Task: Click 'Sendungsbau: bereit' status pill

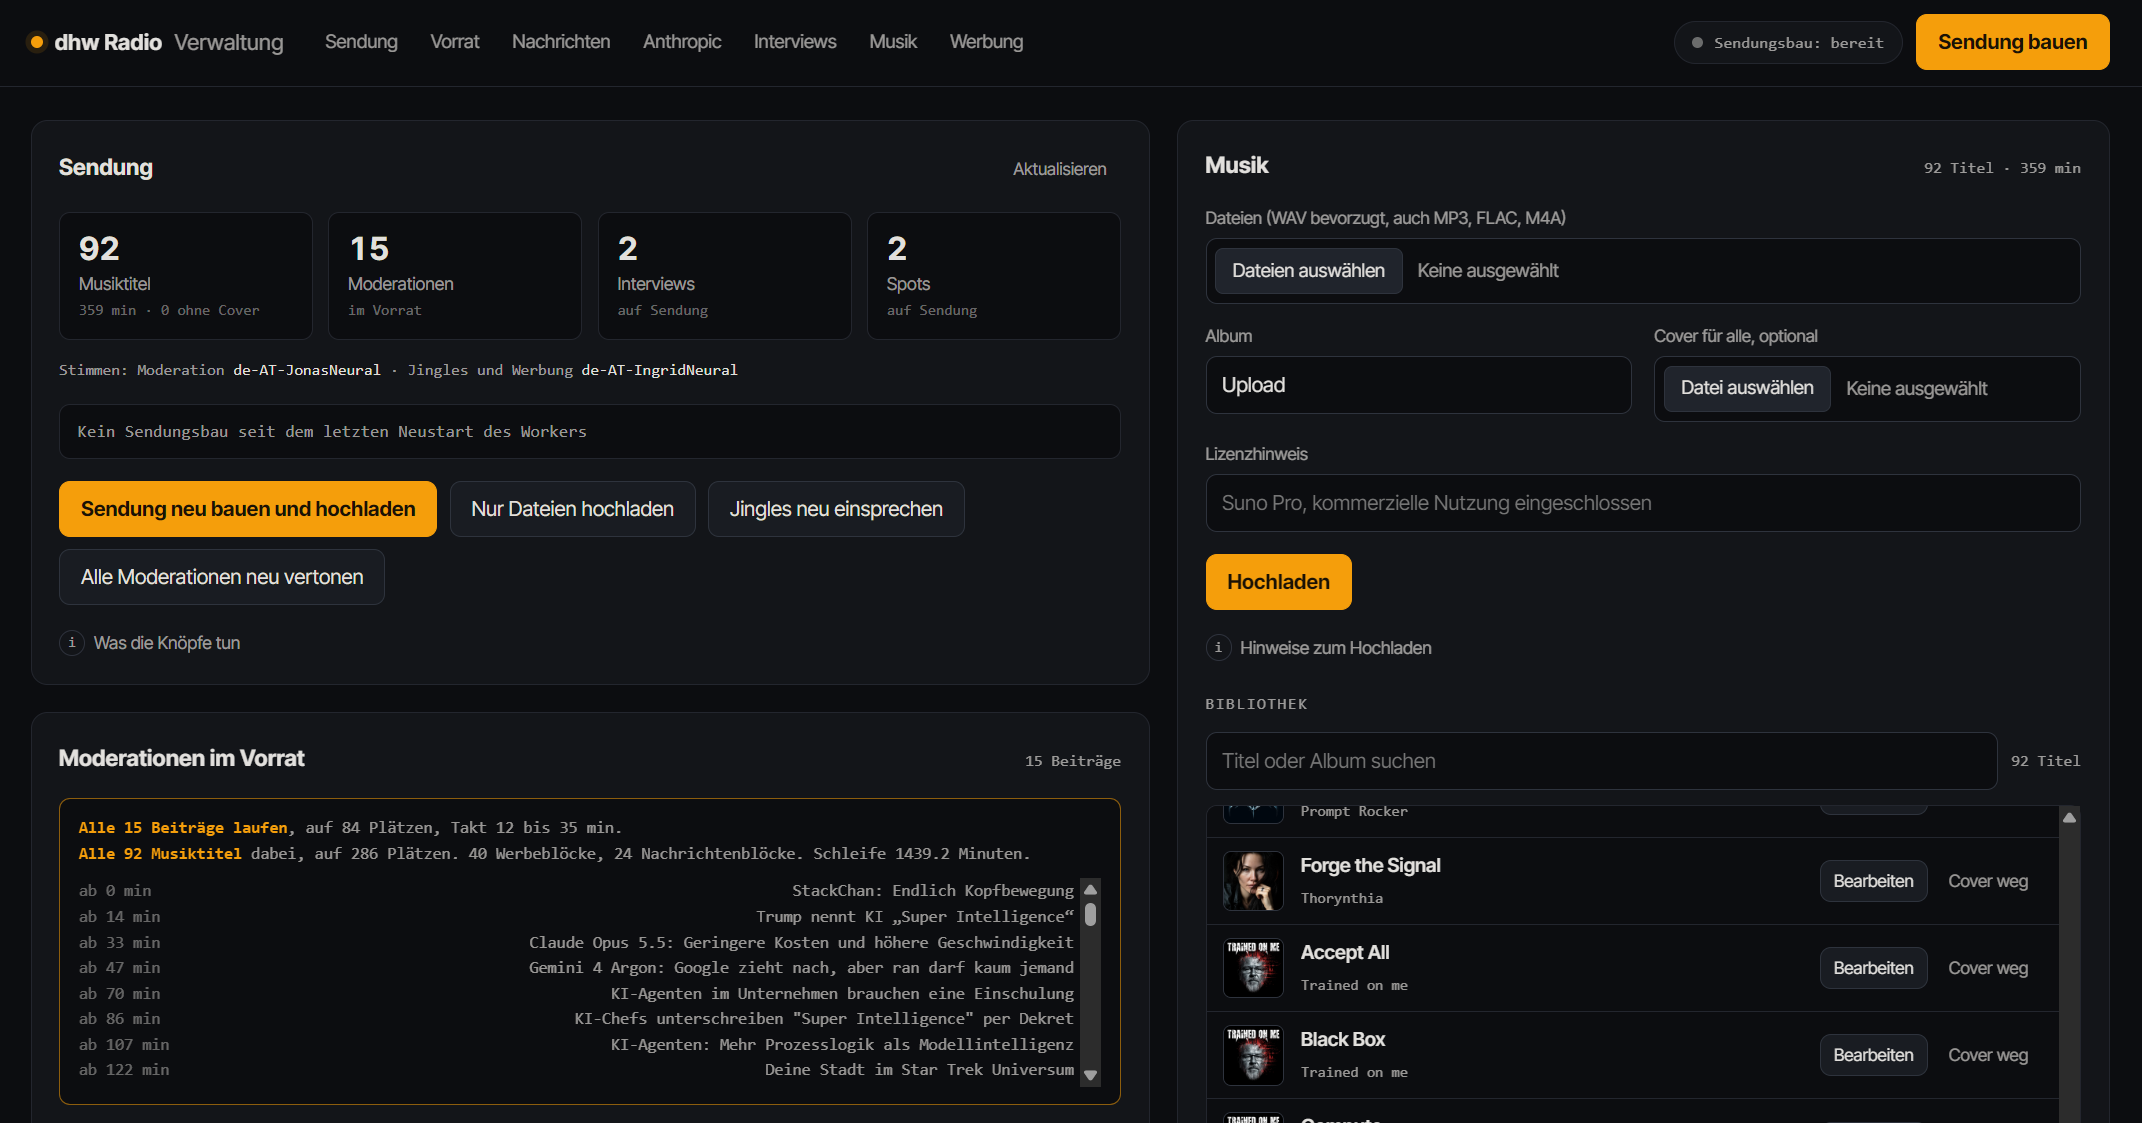Action: 1788,43
